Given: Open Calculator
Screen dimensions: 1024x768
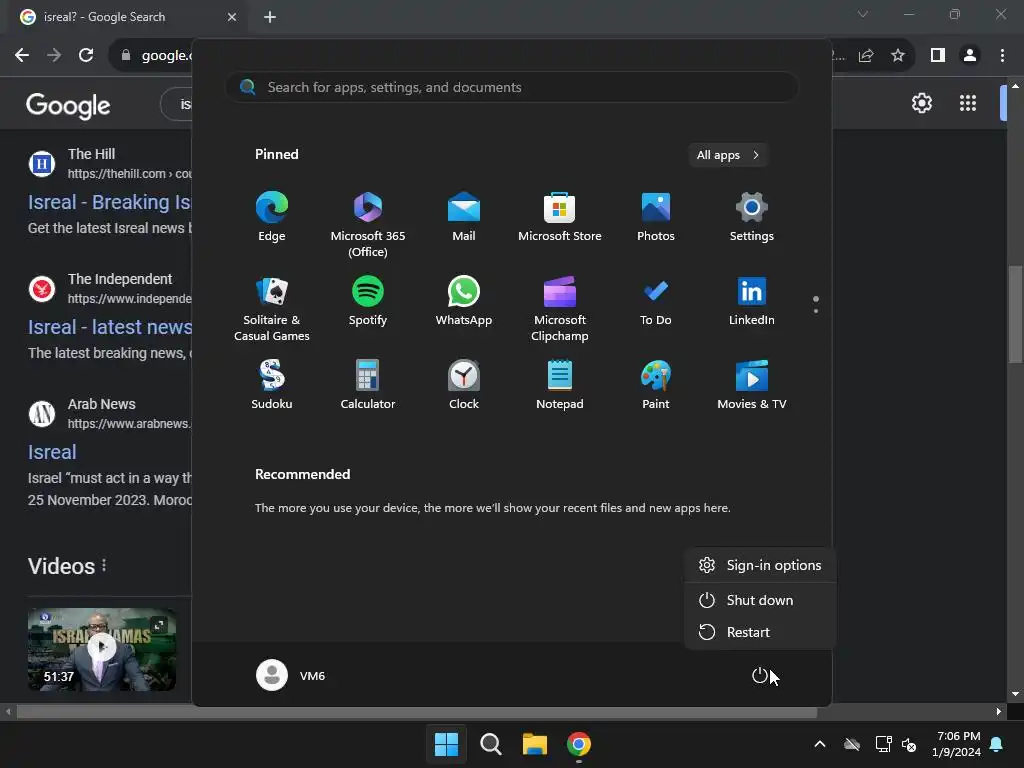Looking at the screenshot, I should (368, 385).
